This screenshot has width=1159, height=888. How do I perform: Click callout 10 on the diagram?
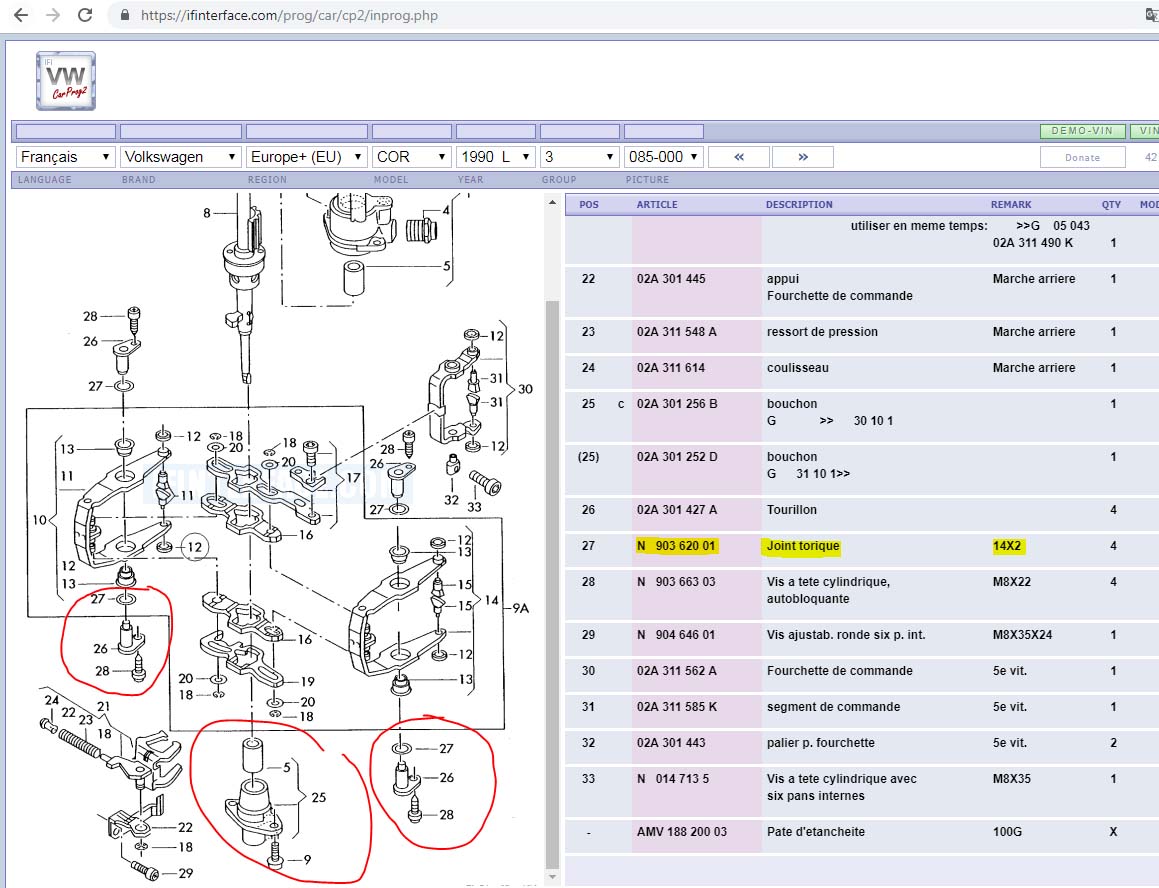39,520
